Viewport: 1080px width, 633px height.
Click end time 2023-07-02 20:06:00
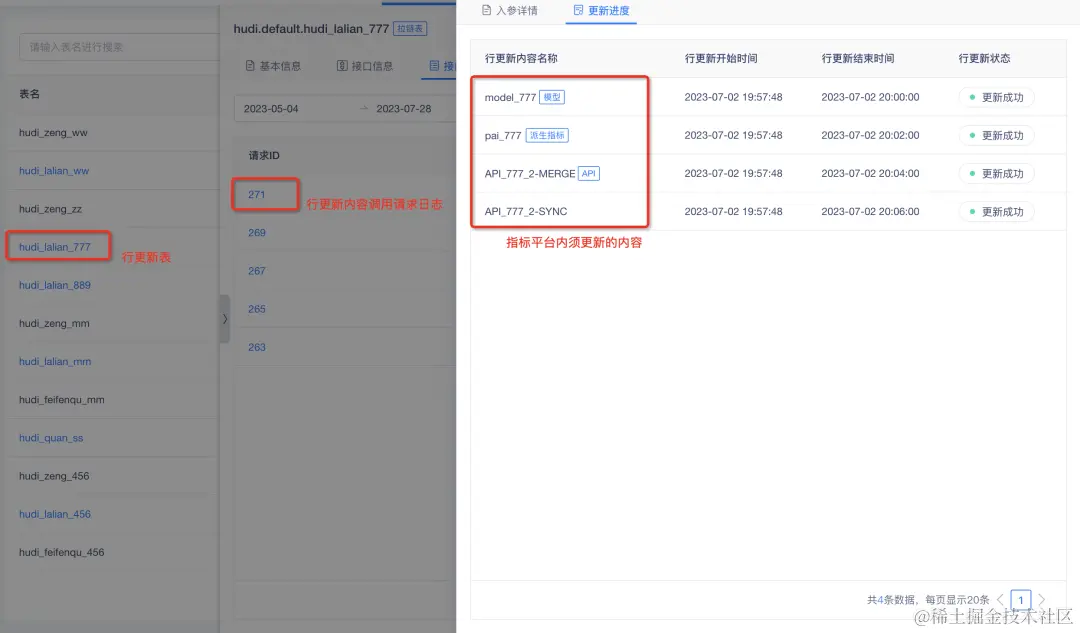click(870, 211)
